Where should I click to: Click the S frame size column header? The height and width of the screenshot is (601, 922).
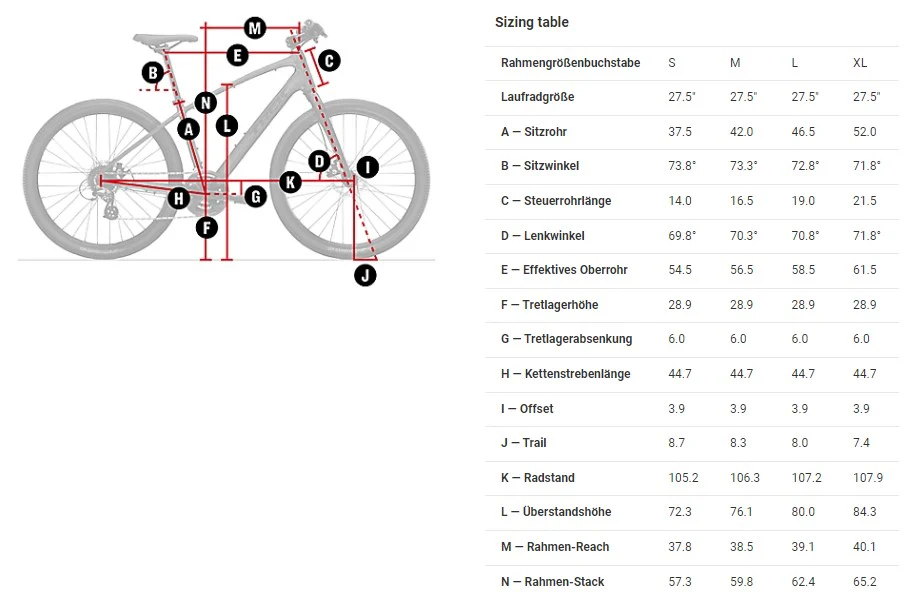[x=672, y=63]
